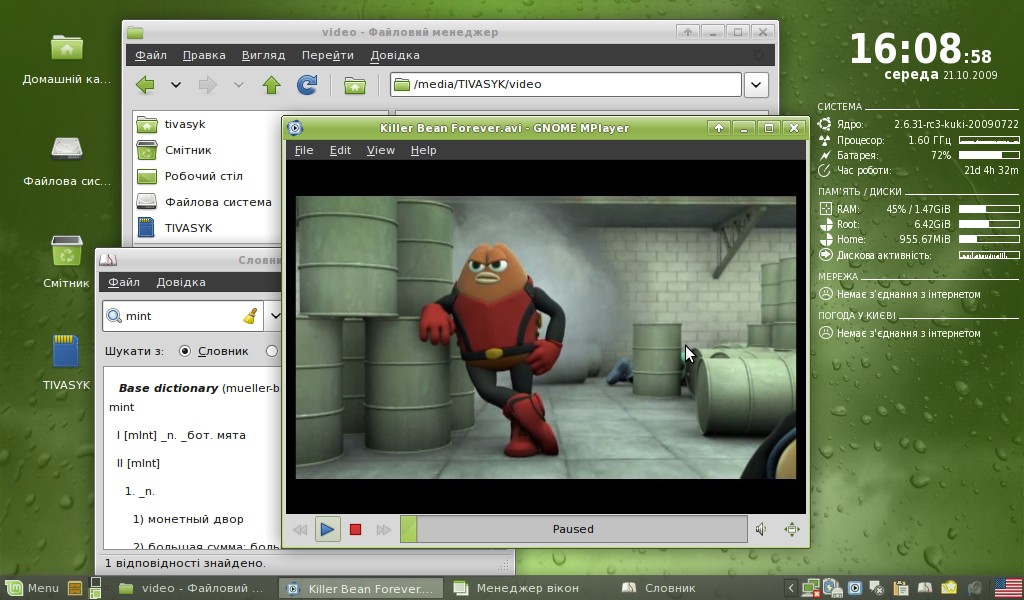Open Довідка menu in Словник window
This screenshot has width=1024, height=600.
[x=181, y=282]
